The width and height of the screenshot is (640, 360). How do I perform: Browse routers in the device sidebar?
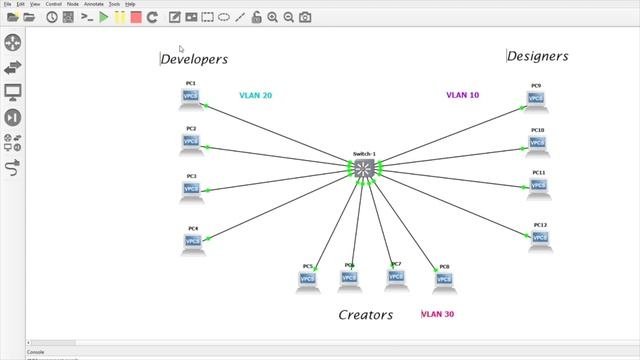13,42
